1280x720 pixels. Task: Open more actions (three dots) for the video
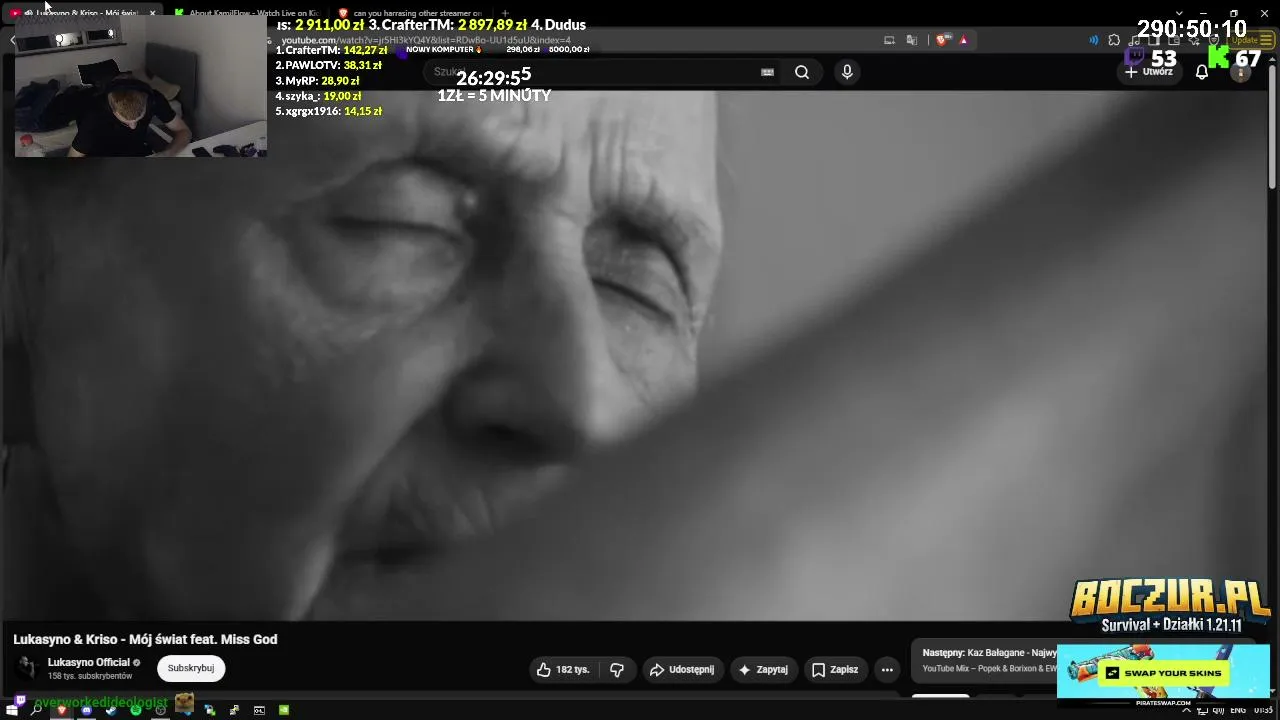887,669
